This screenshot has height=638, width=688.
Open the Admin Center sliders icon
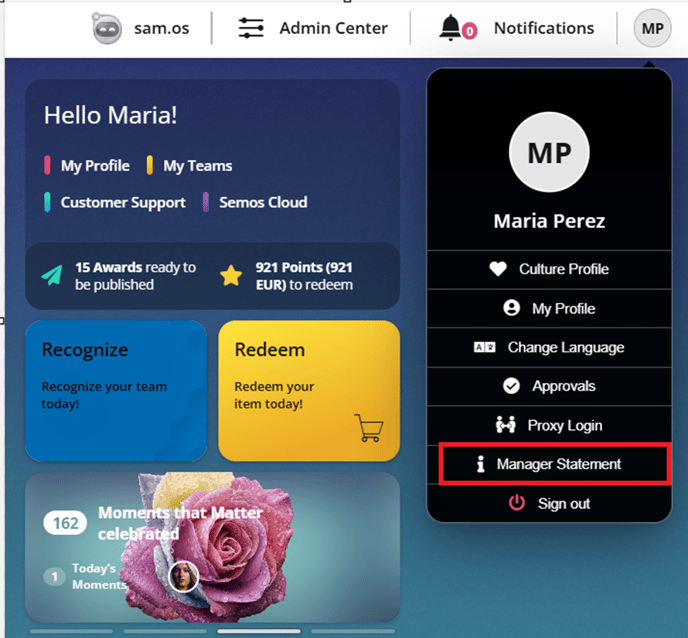point(251,28)
